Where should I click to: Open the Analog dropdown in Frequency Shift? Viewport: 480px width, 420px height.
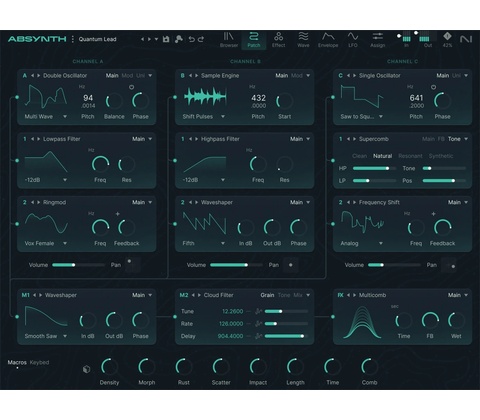[x=362, y=243]
